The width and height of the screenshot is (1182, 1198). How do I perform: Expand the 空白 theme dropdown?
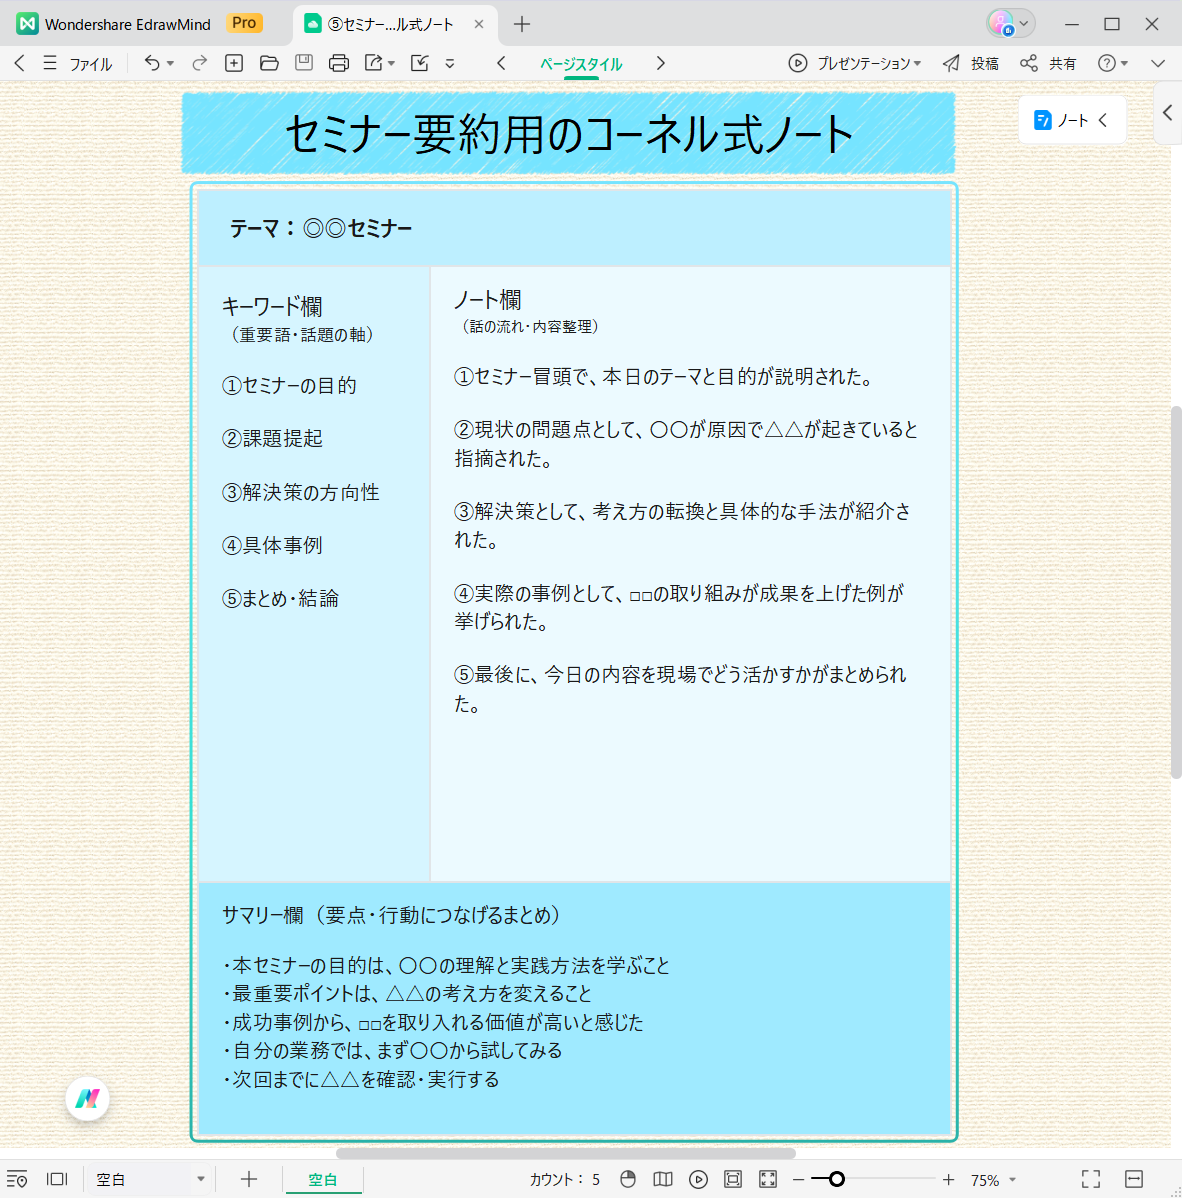(198, 1179)
